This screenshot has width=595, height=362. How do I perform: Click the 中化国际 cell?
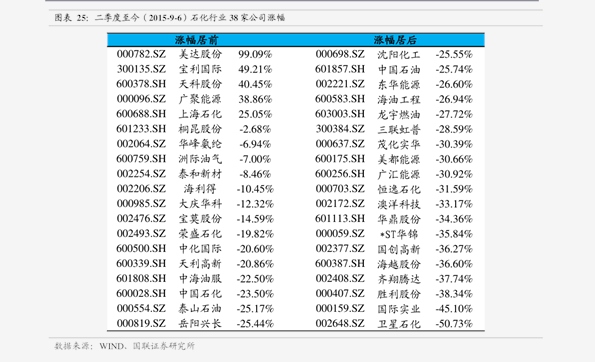[200, 249]
